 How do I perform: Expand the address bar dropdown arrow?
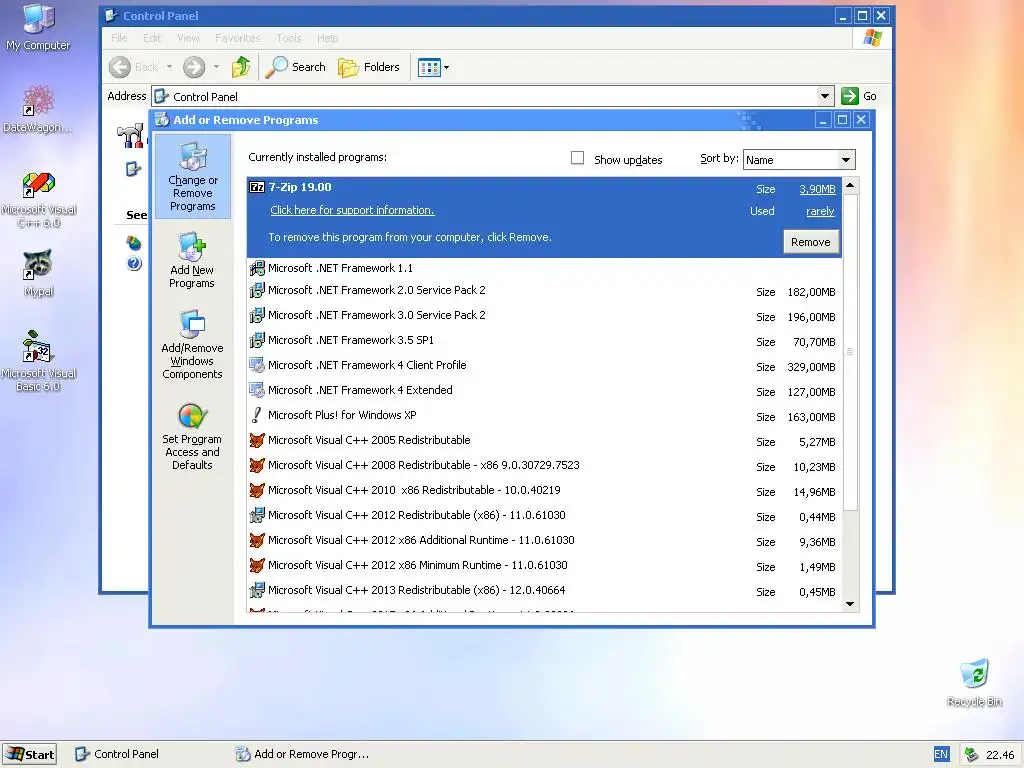[825, 96]
